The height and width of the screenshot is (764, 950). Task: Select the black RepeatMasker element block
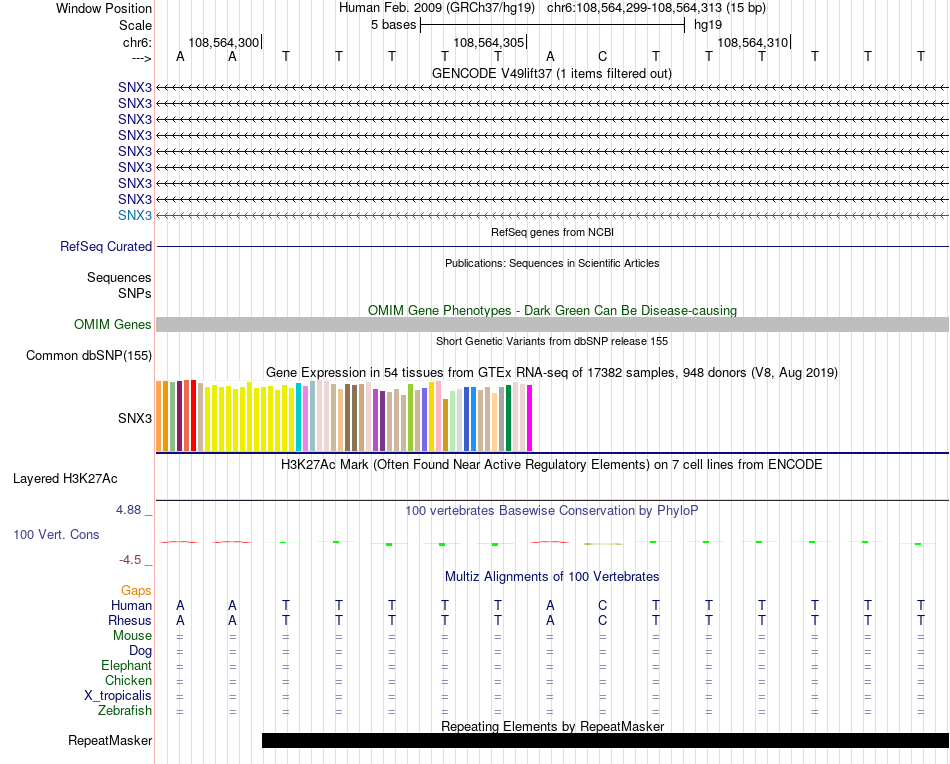[x=605, y=740]
